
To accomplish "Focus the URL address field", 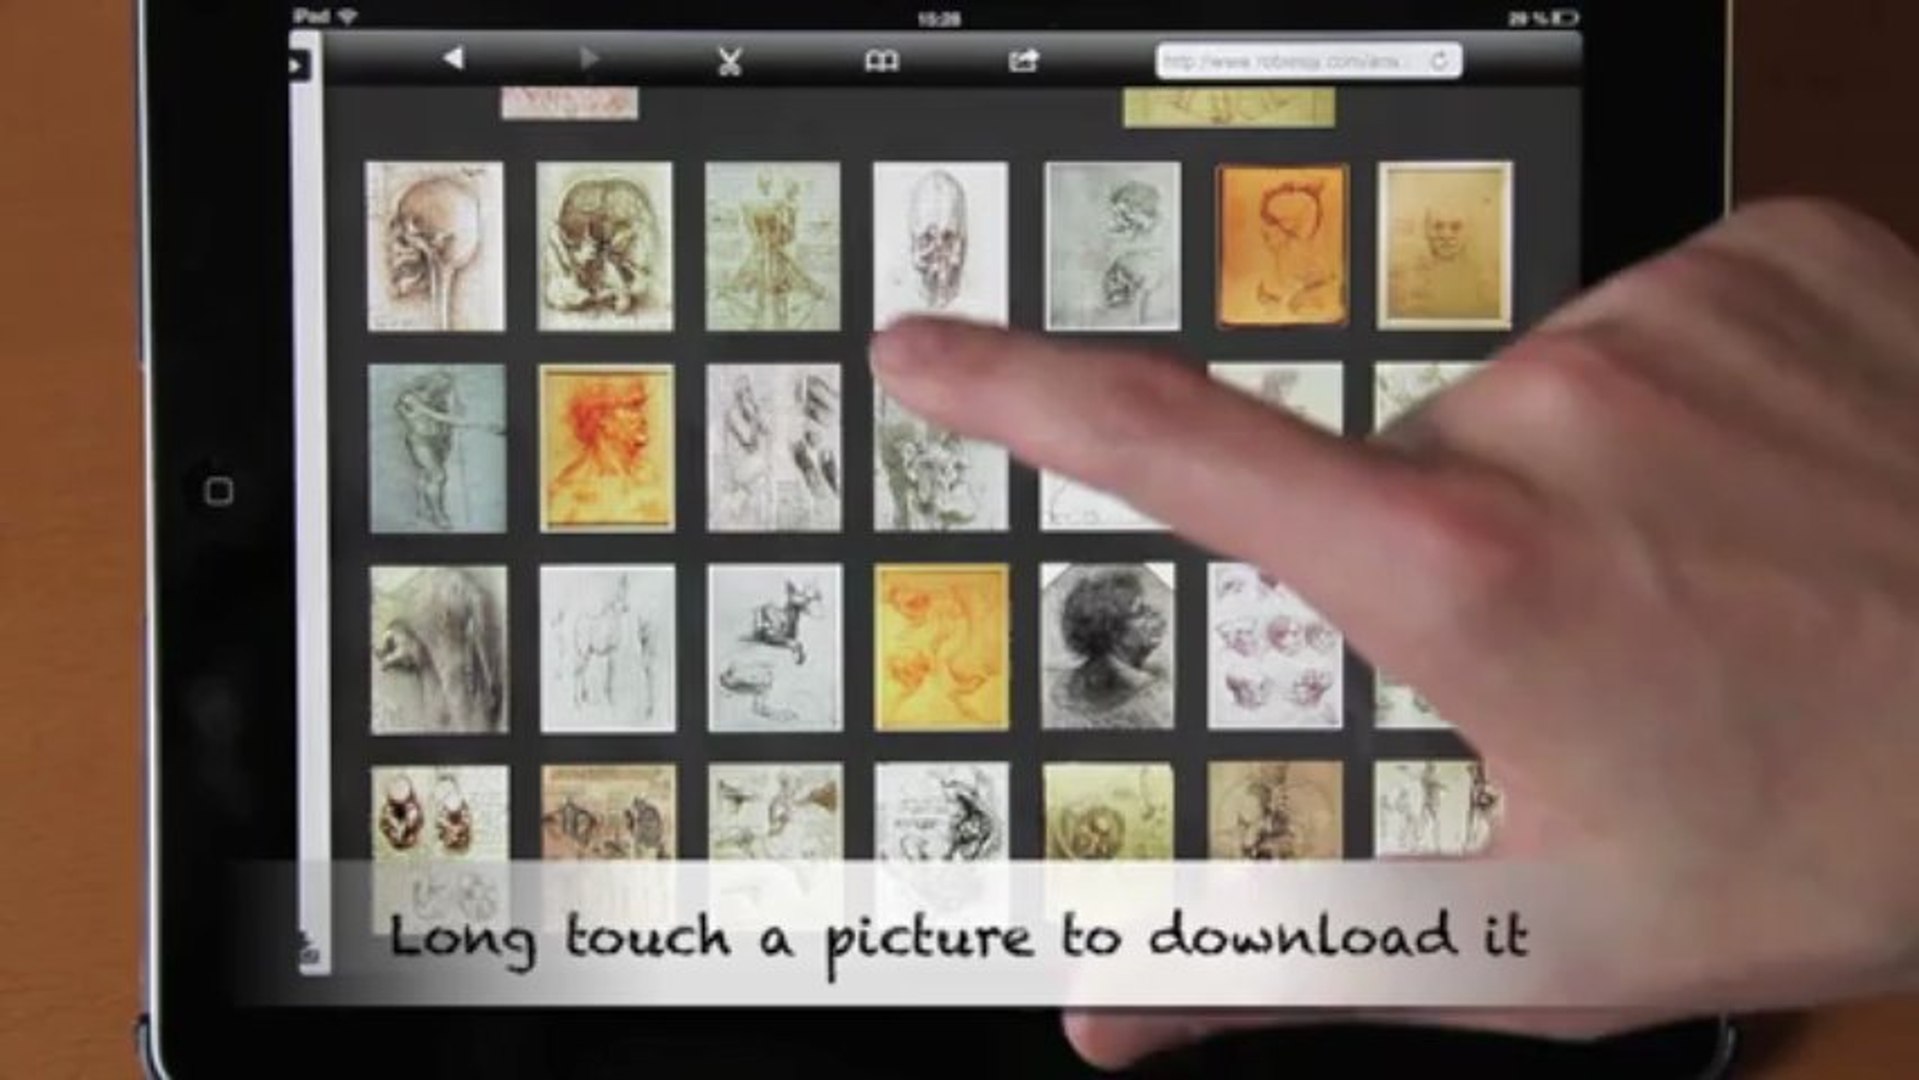I will click(x=1308, y=61).
